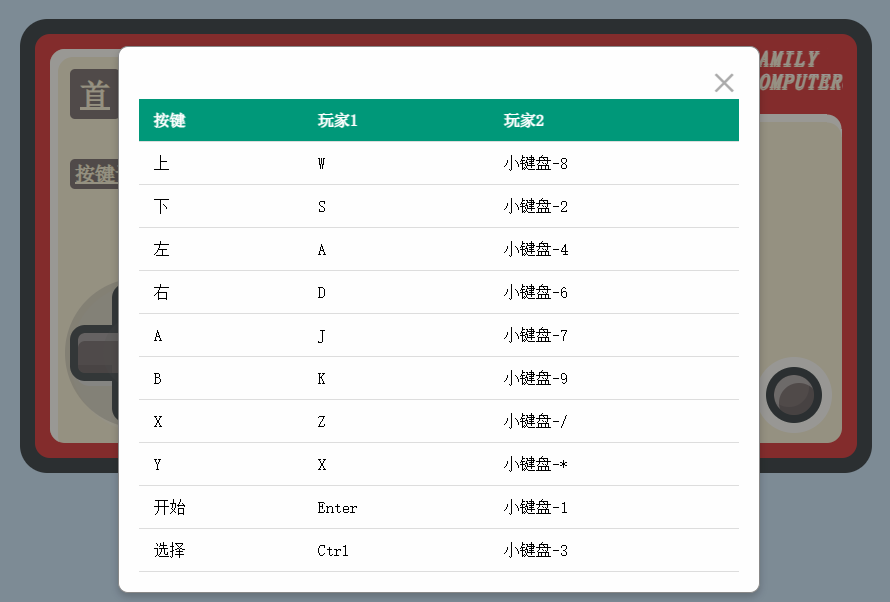Click the 按键 column header
Viewport: 890px width, 602px height.
[169, 120]
